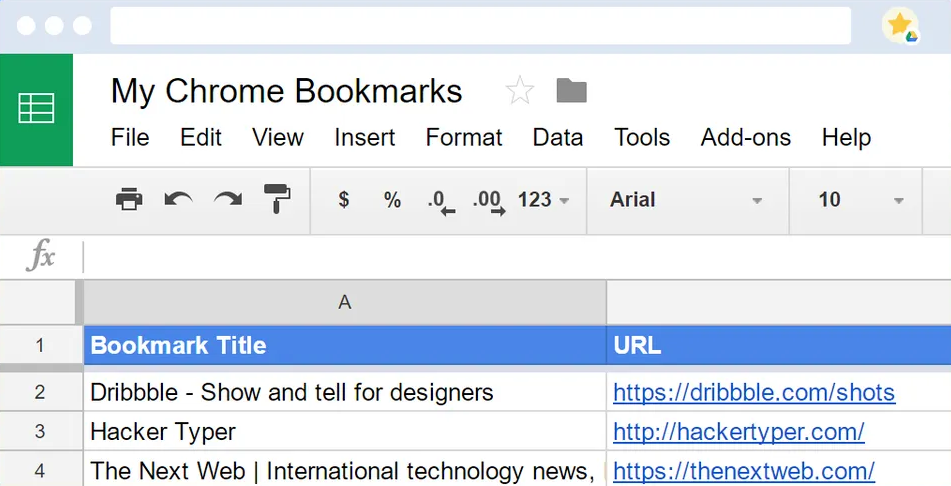The image size is (951, 486).
Task: Select row 1 header
Action: (x=40, y=345)
